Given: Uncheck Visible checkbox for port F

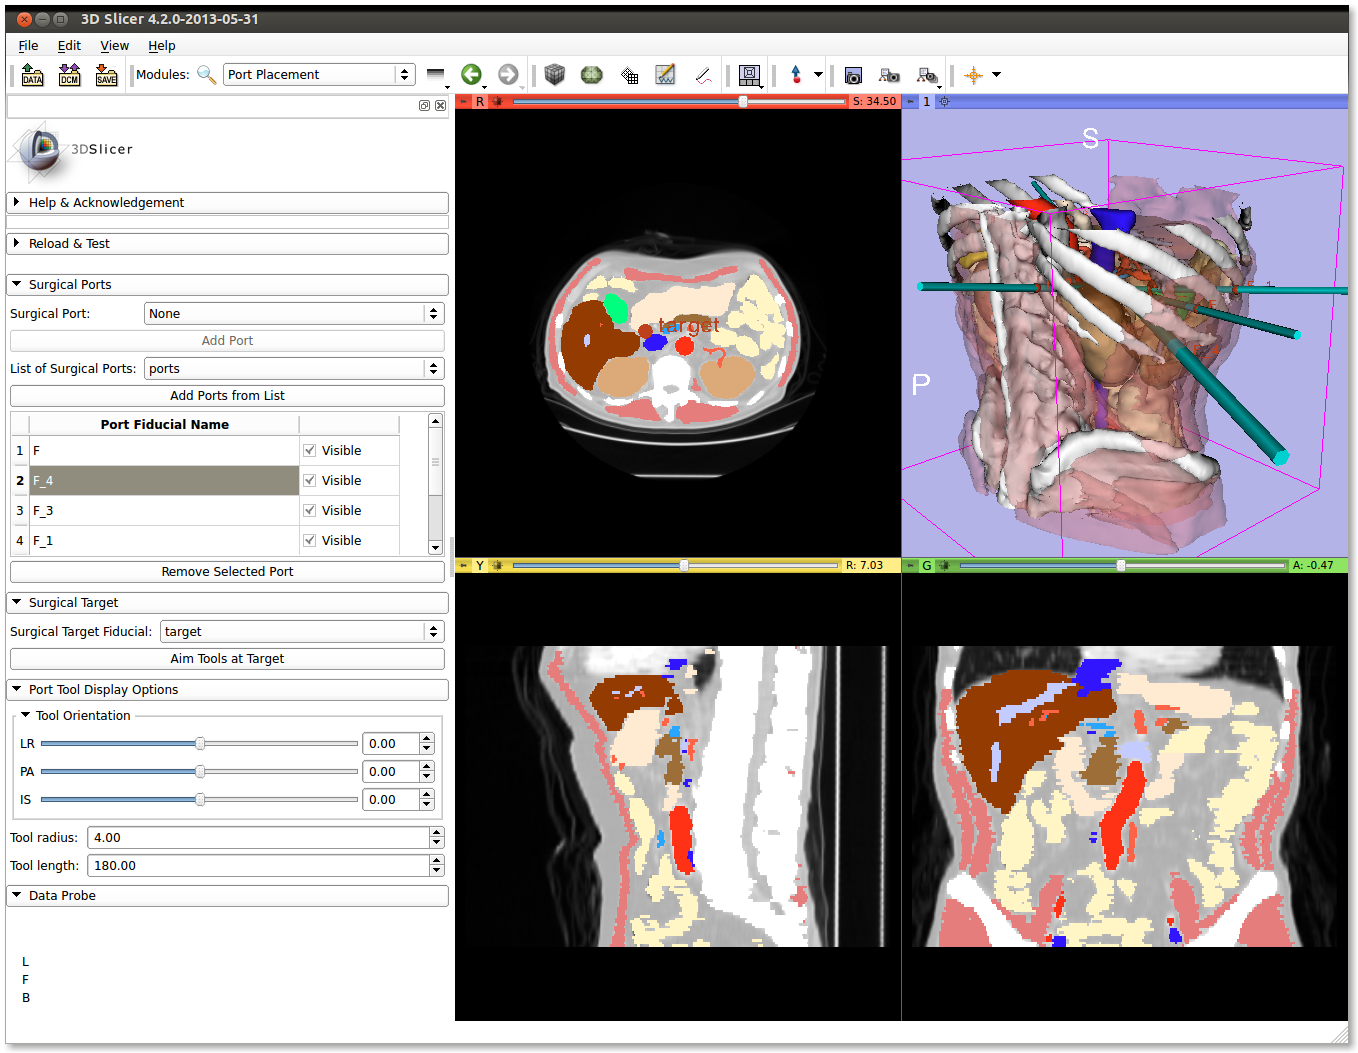Looking at the screenshot, I should coord(310,451).
